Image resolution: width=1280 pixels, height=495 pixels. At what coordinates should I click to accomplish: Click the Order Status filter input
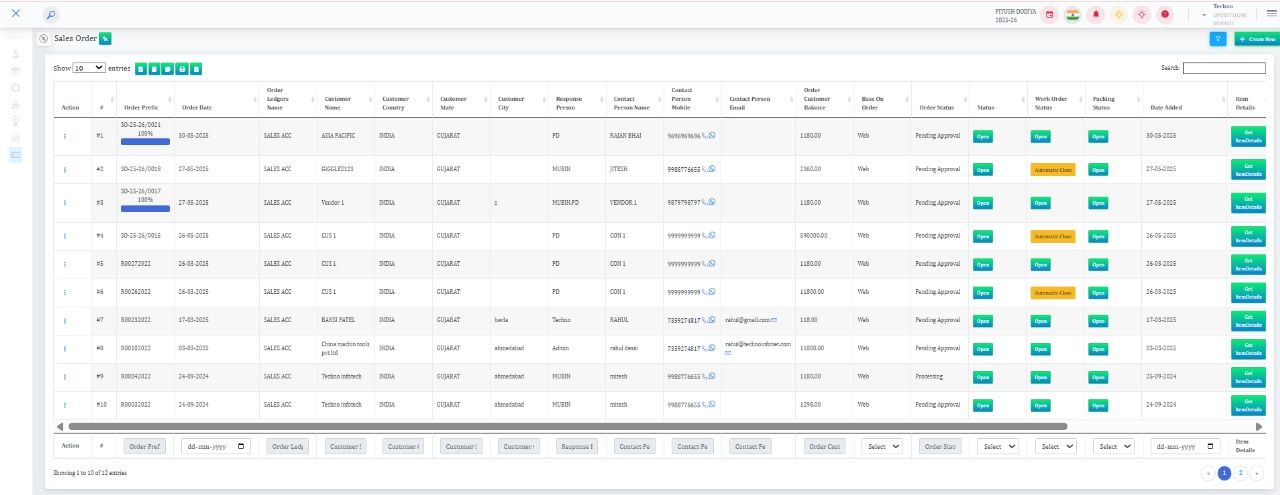coord(940,446)
